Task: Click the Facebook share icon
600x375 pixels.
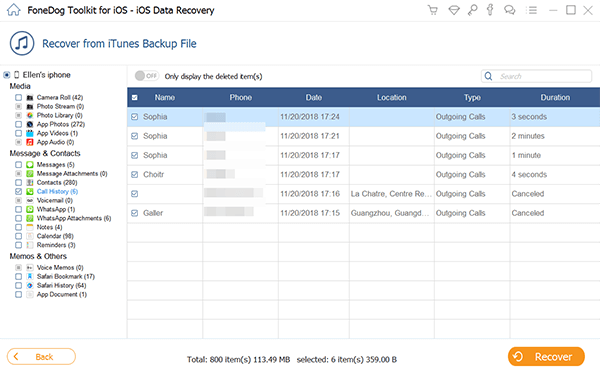Action: click(x=490, y=10)
